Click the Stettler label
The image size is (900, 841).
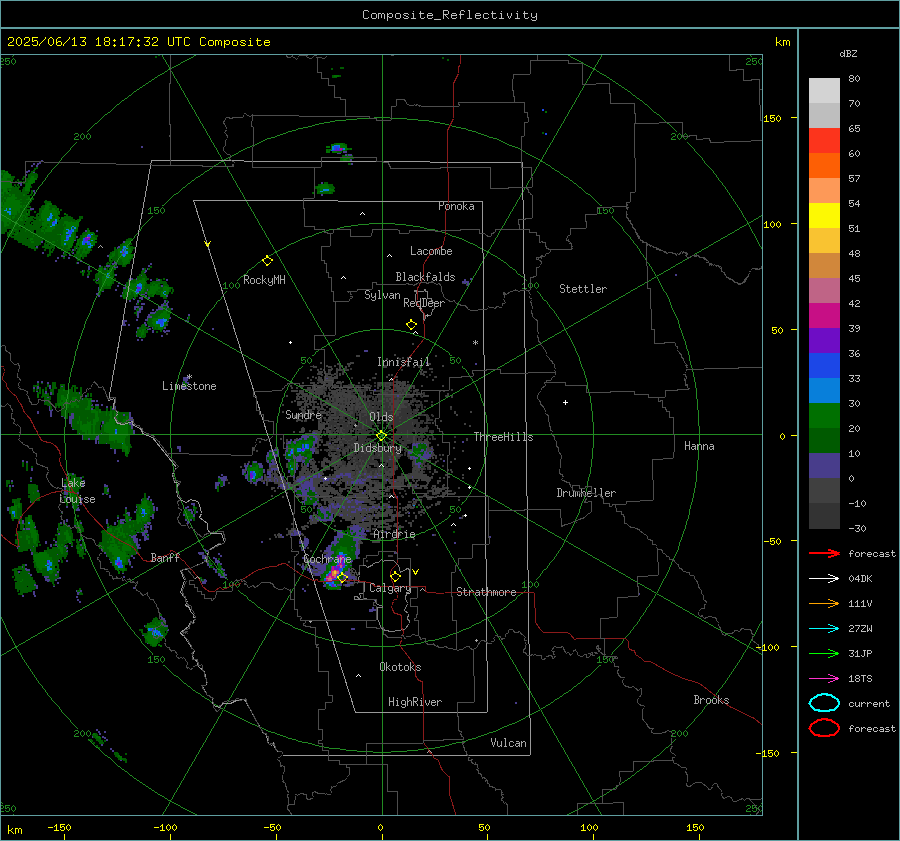pos(583,289)
